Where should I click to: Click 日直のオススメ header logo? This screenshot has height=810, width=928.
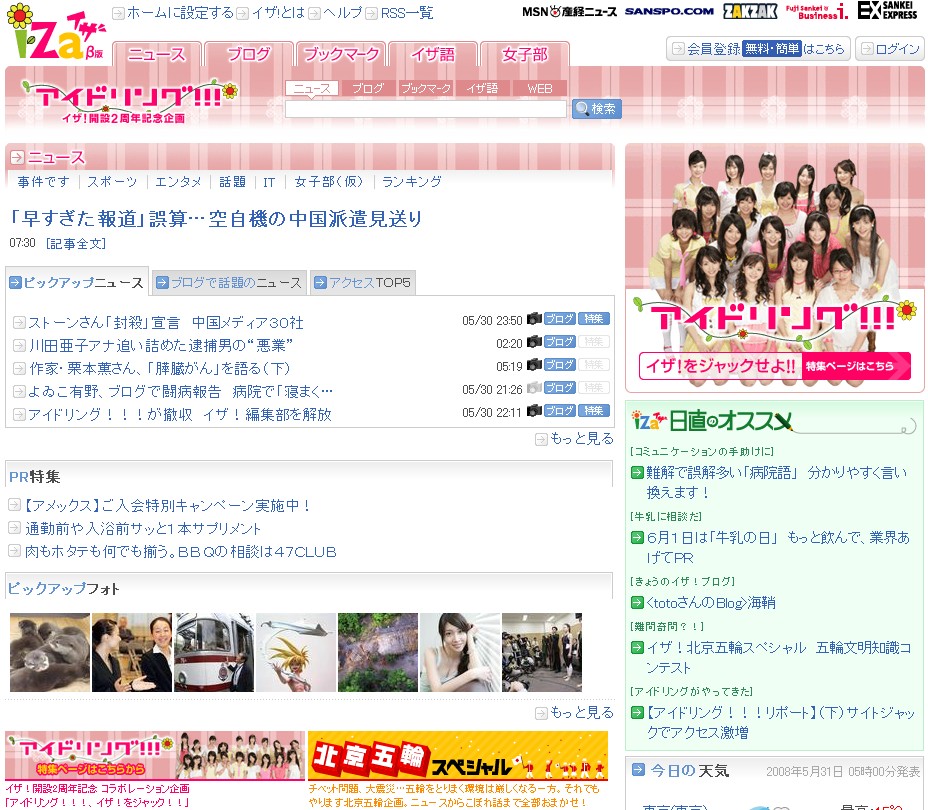tap(711, 421)
